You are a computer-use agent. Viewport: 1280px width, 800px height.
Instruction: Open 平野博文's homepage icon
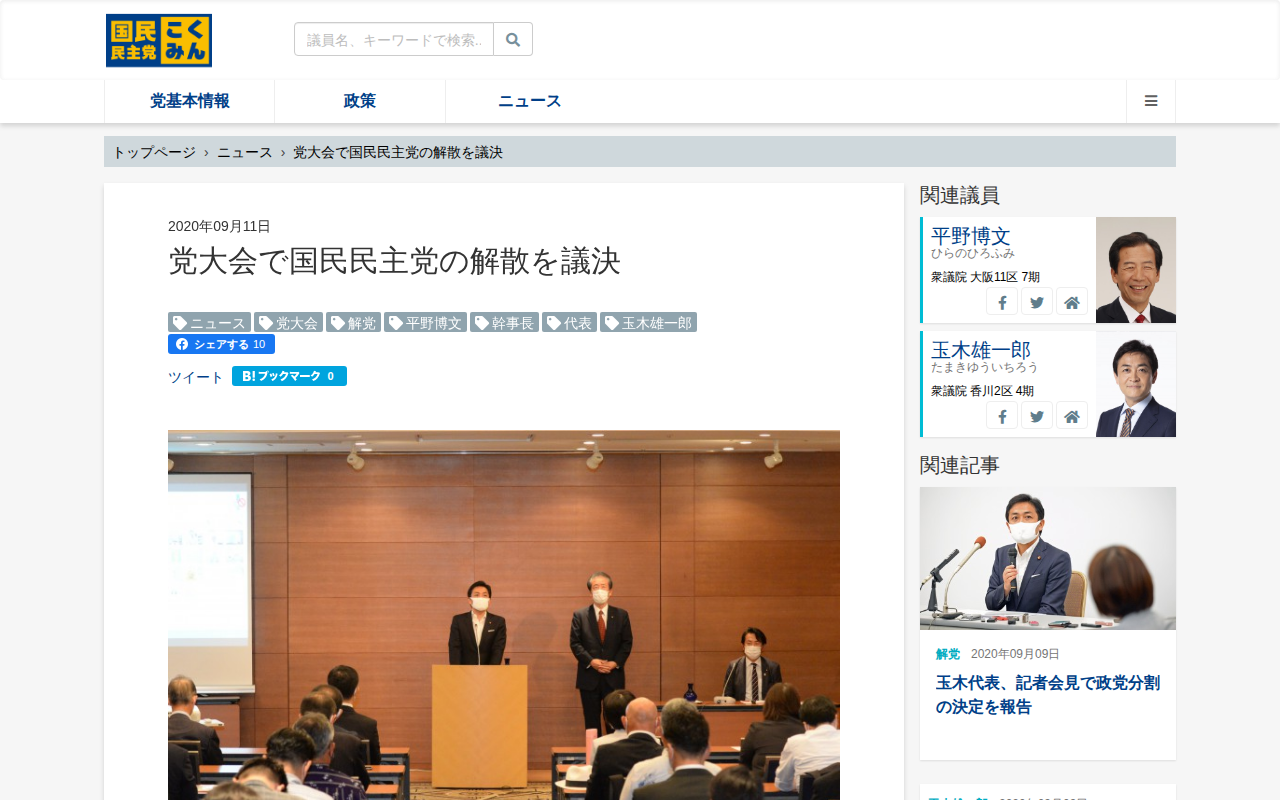[x=1072, y=302]
